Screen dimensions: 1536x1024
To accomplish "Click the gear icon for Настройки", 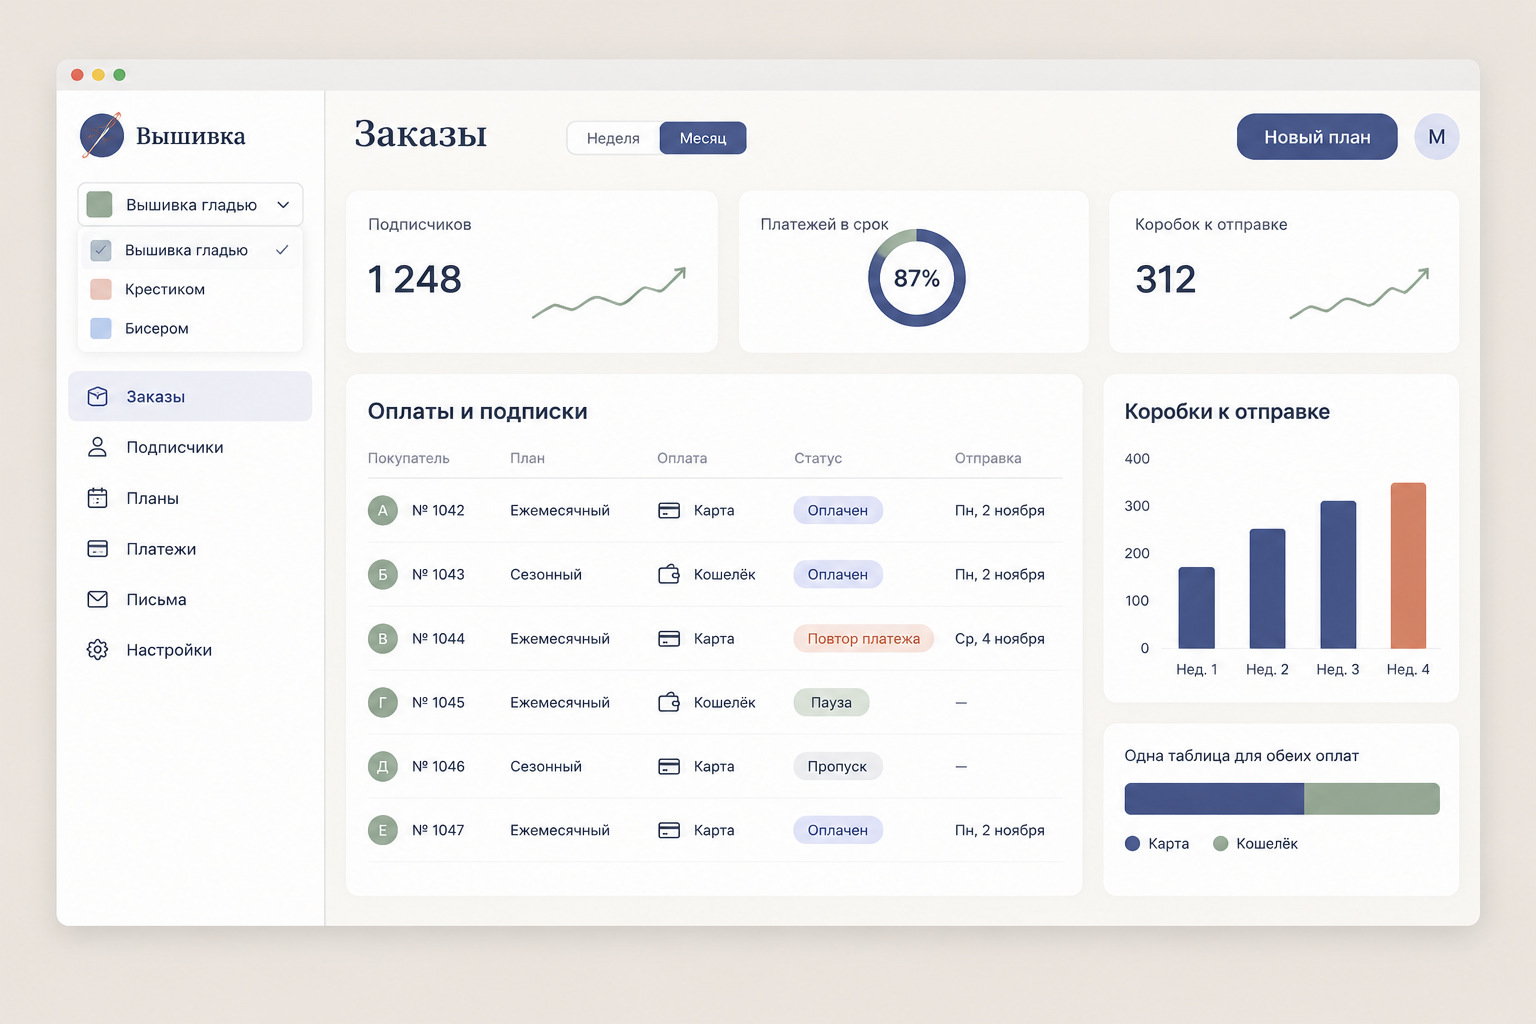I will [97, 650].
